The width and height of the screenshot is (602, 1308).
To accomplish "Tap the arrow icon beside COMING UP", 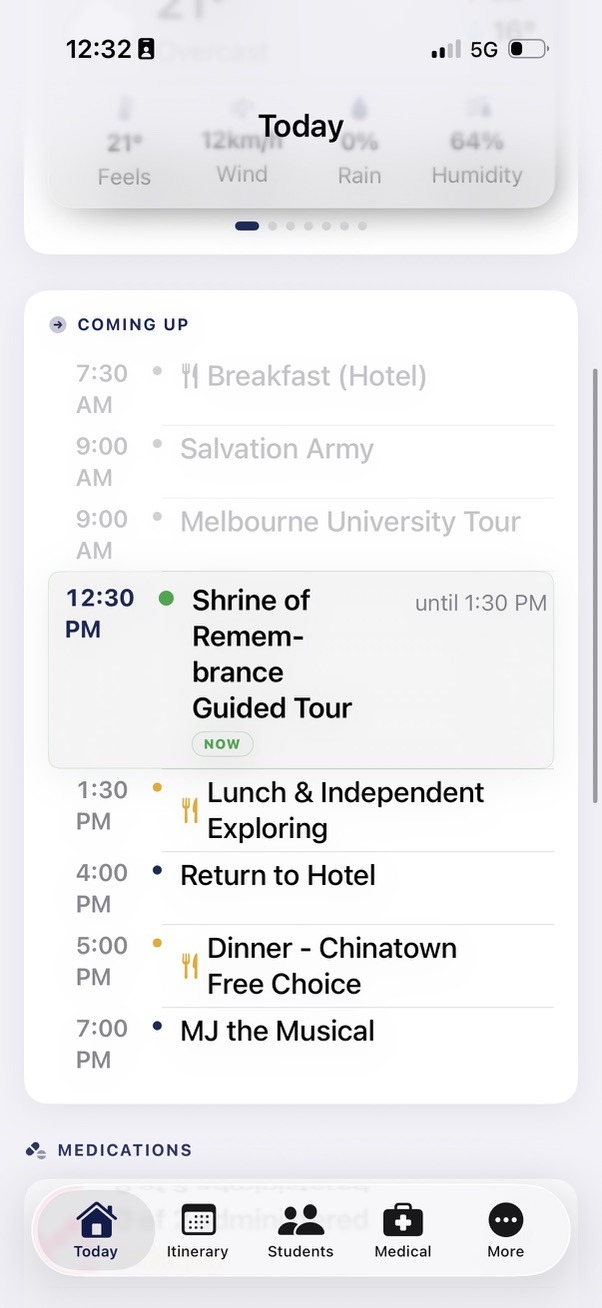I will pos(55,324).
